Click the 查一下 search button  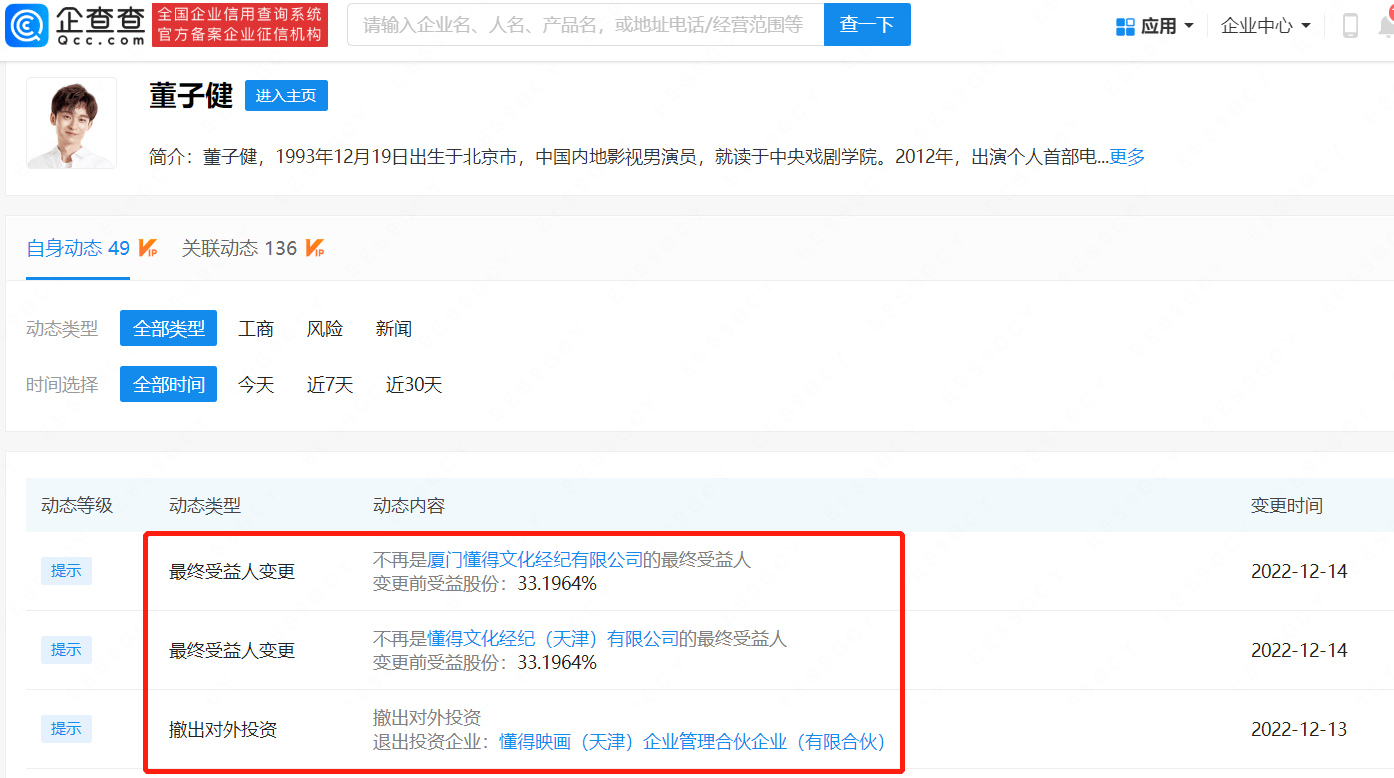click(867, 24)
